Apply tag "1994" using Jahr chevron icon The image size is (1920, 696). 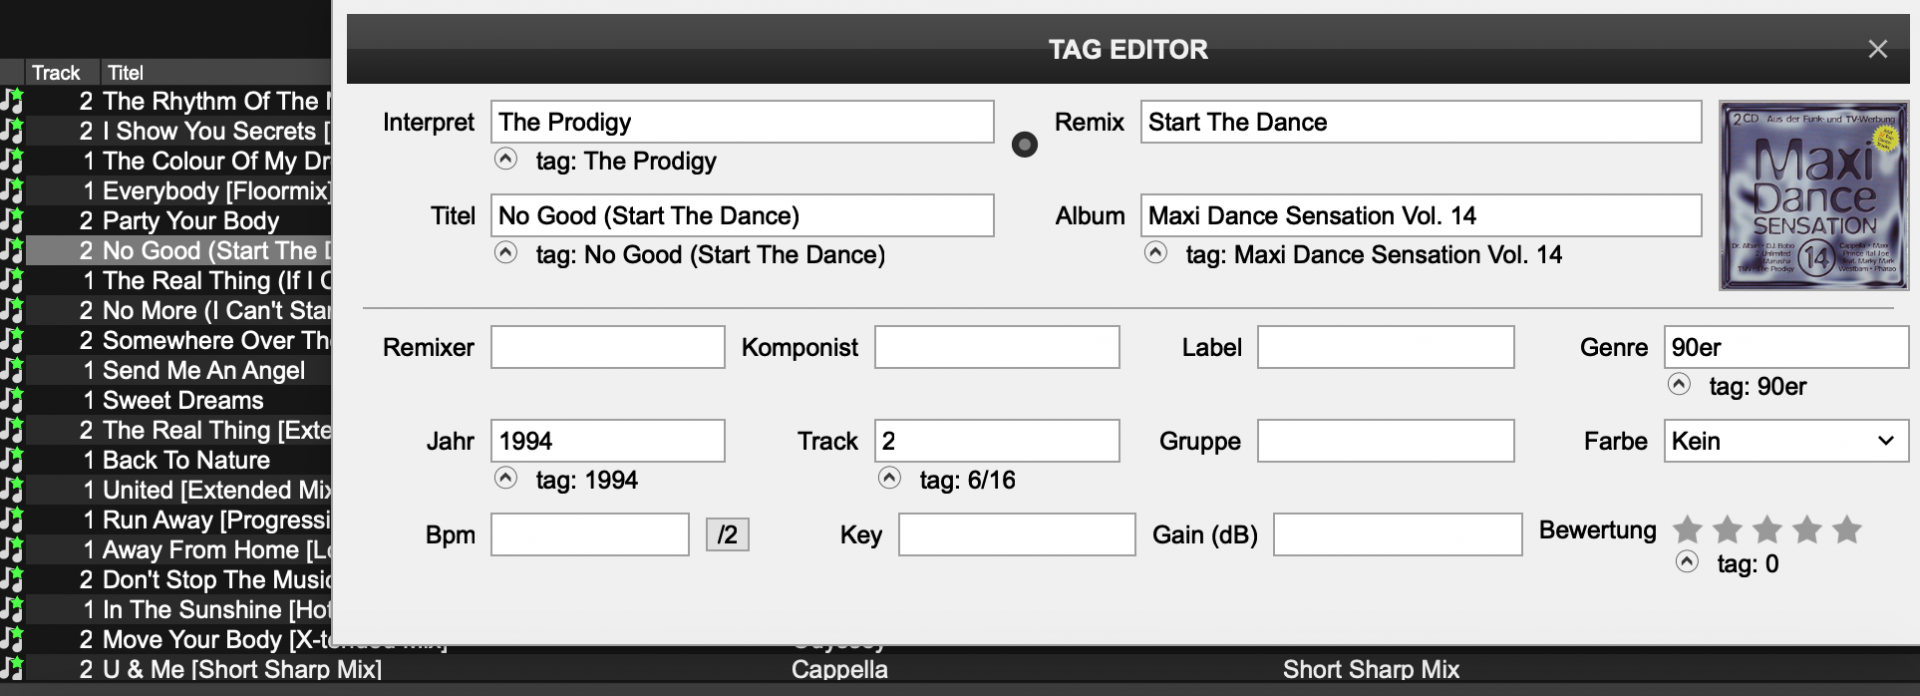click(x=505, y=477)
